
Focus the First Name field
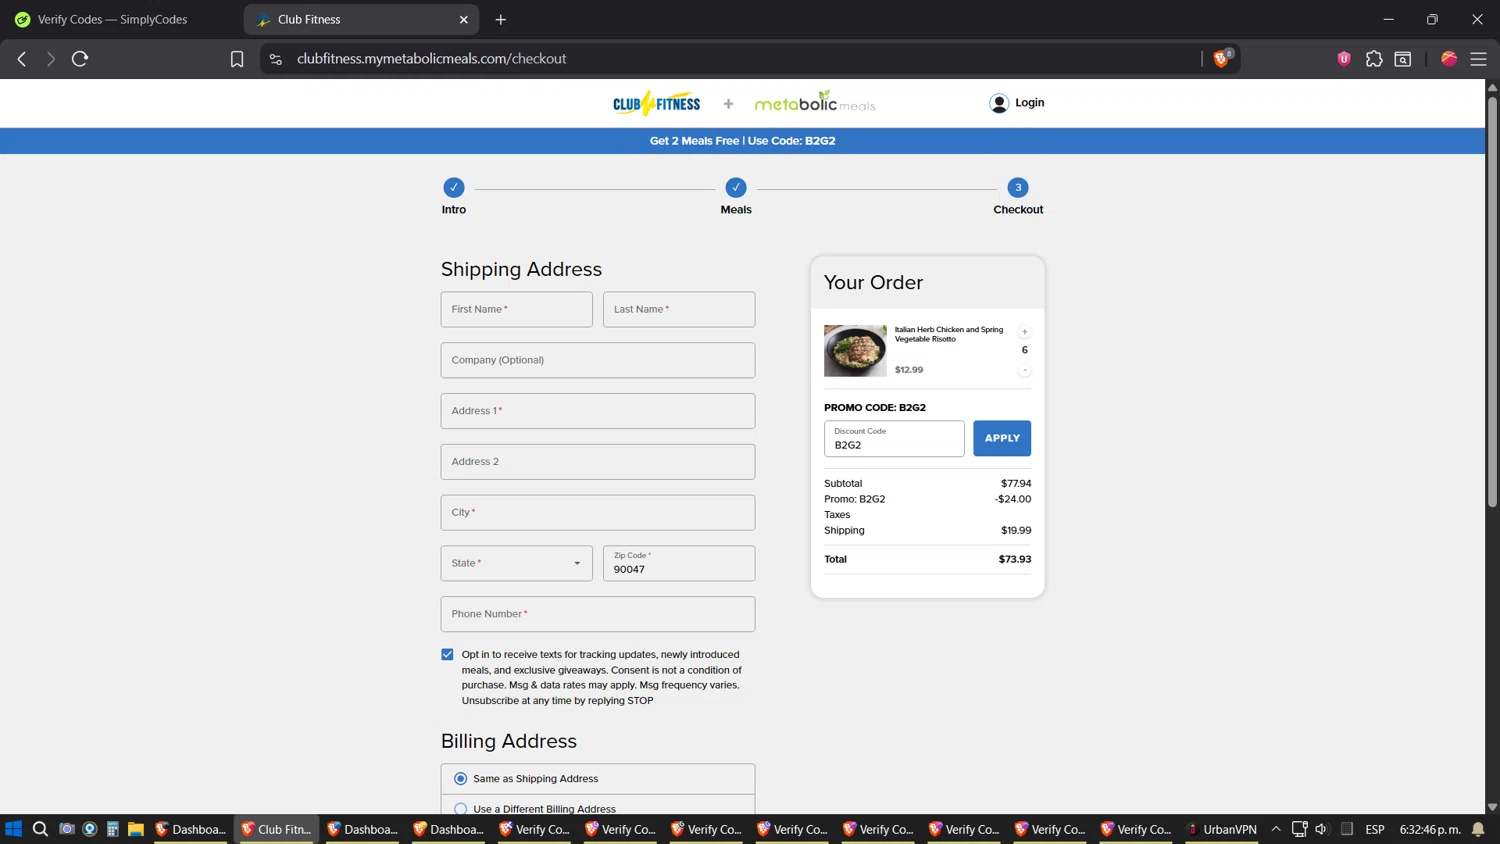[x=516, y=309]
